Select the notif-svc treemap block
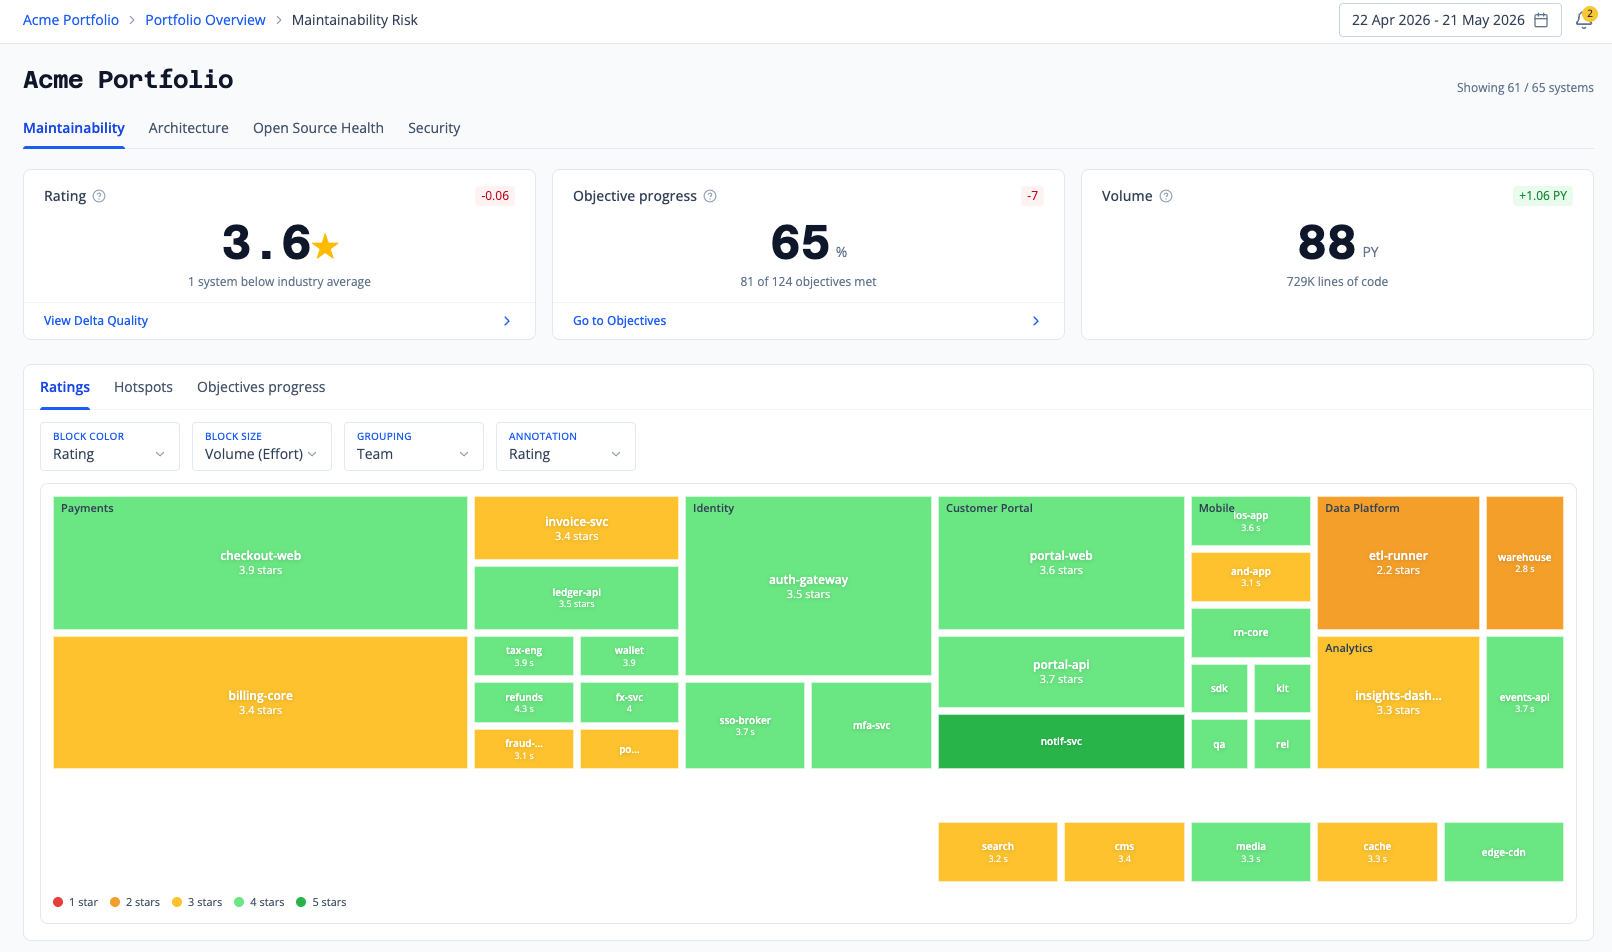 click(1061, 741)
